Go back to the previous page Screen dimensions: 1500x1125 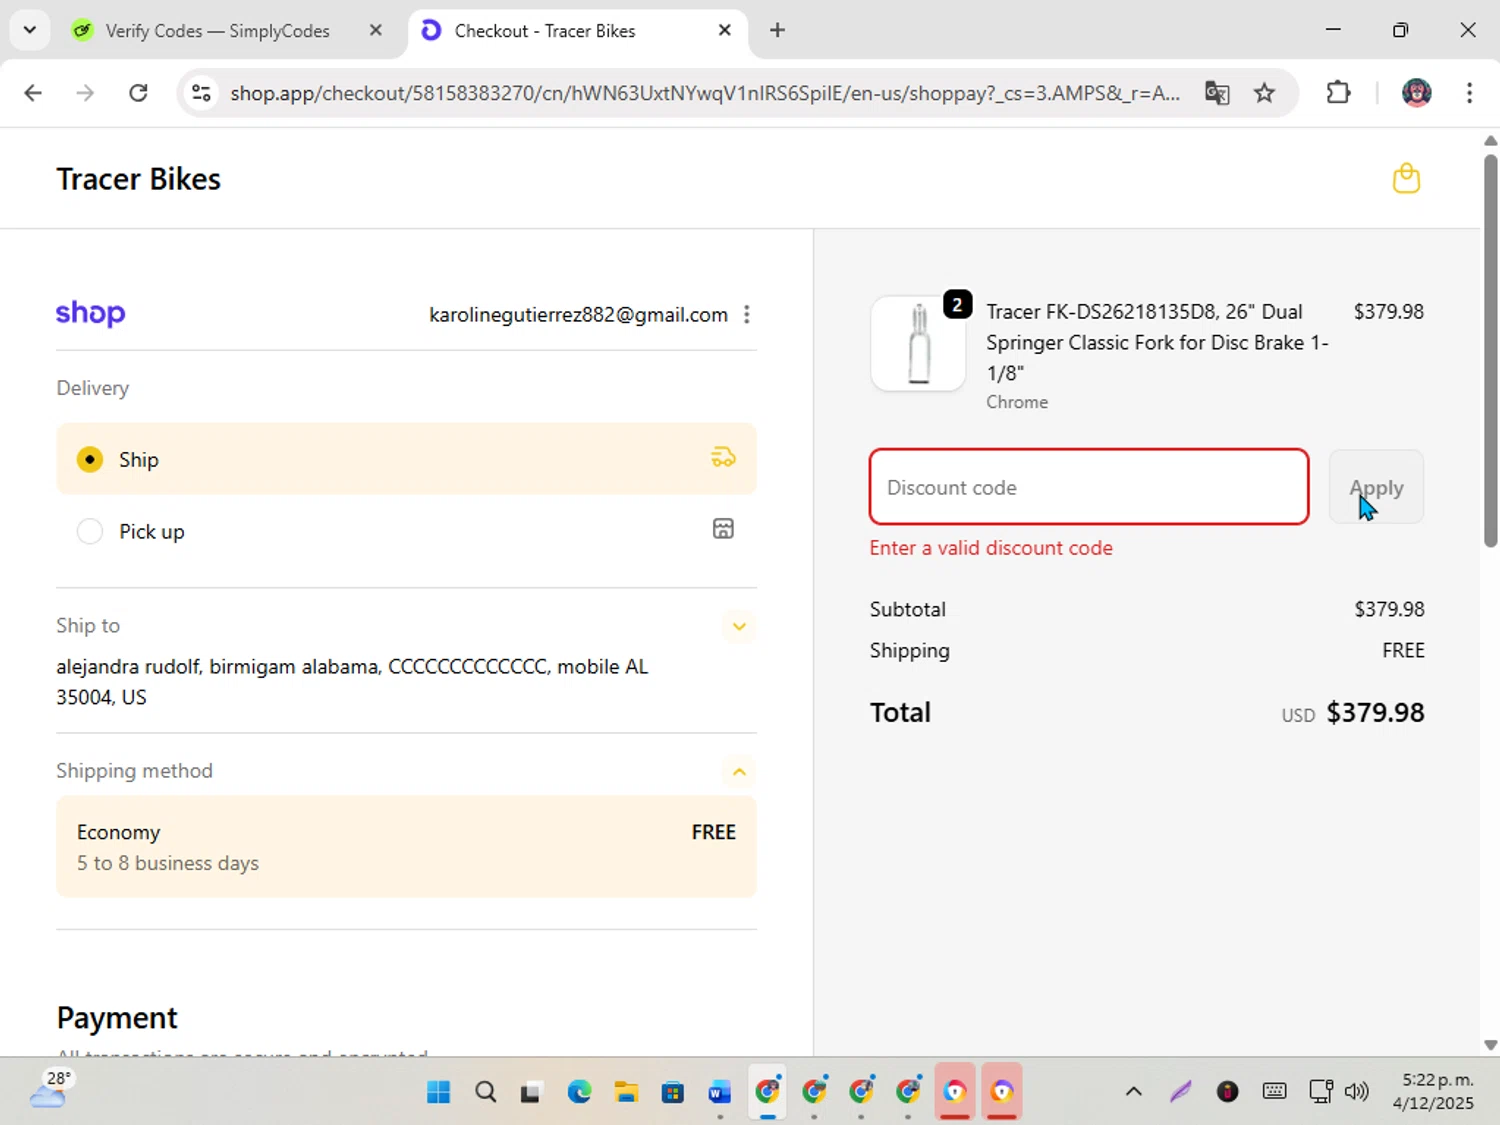33,93
